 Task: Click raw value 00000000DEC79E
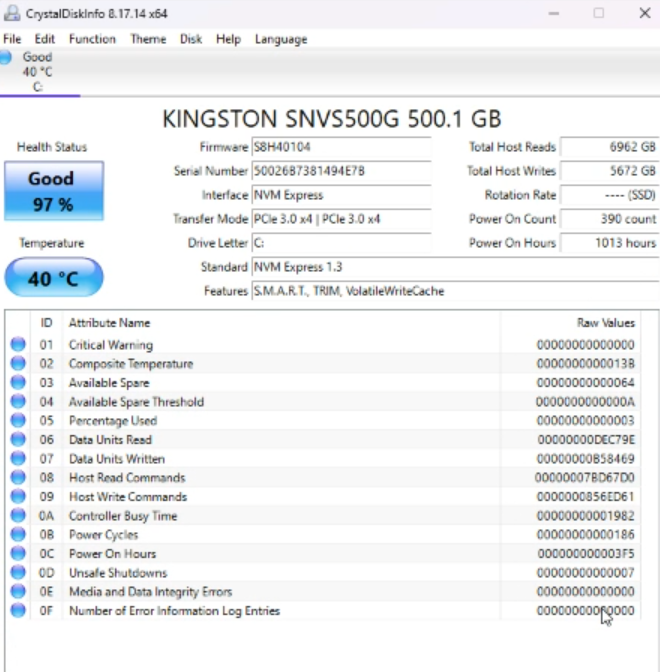[x=586, y=440]
